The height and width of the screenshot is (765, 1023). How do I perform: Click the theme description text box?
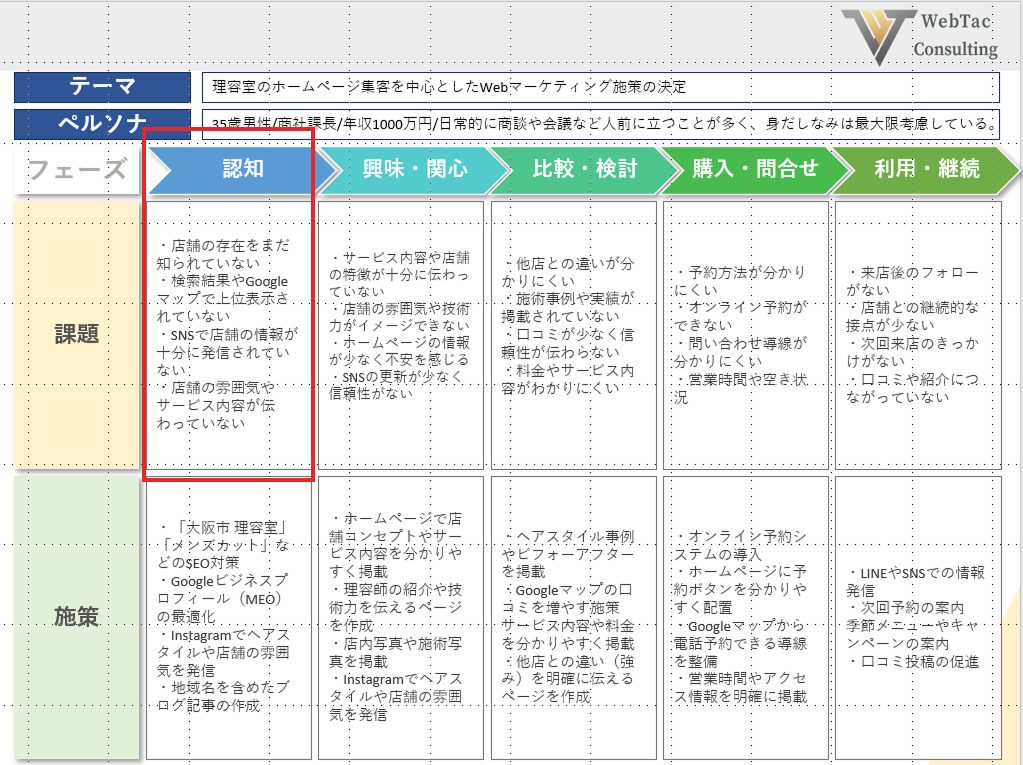(x=600, y=87)
